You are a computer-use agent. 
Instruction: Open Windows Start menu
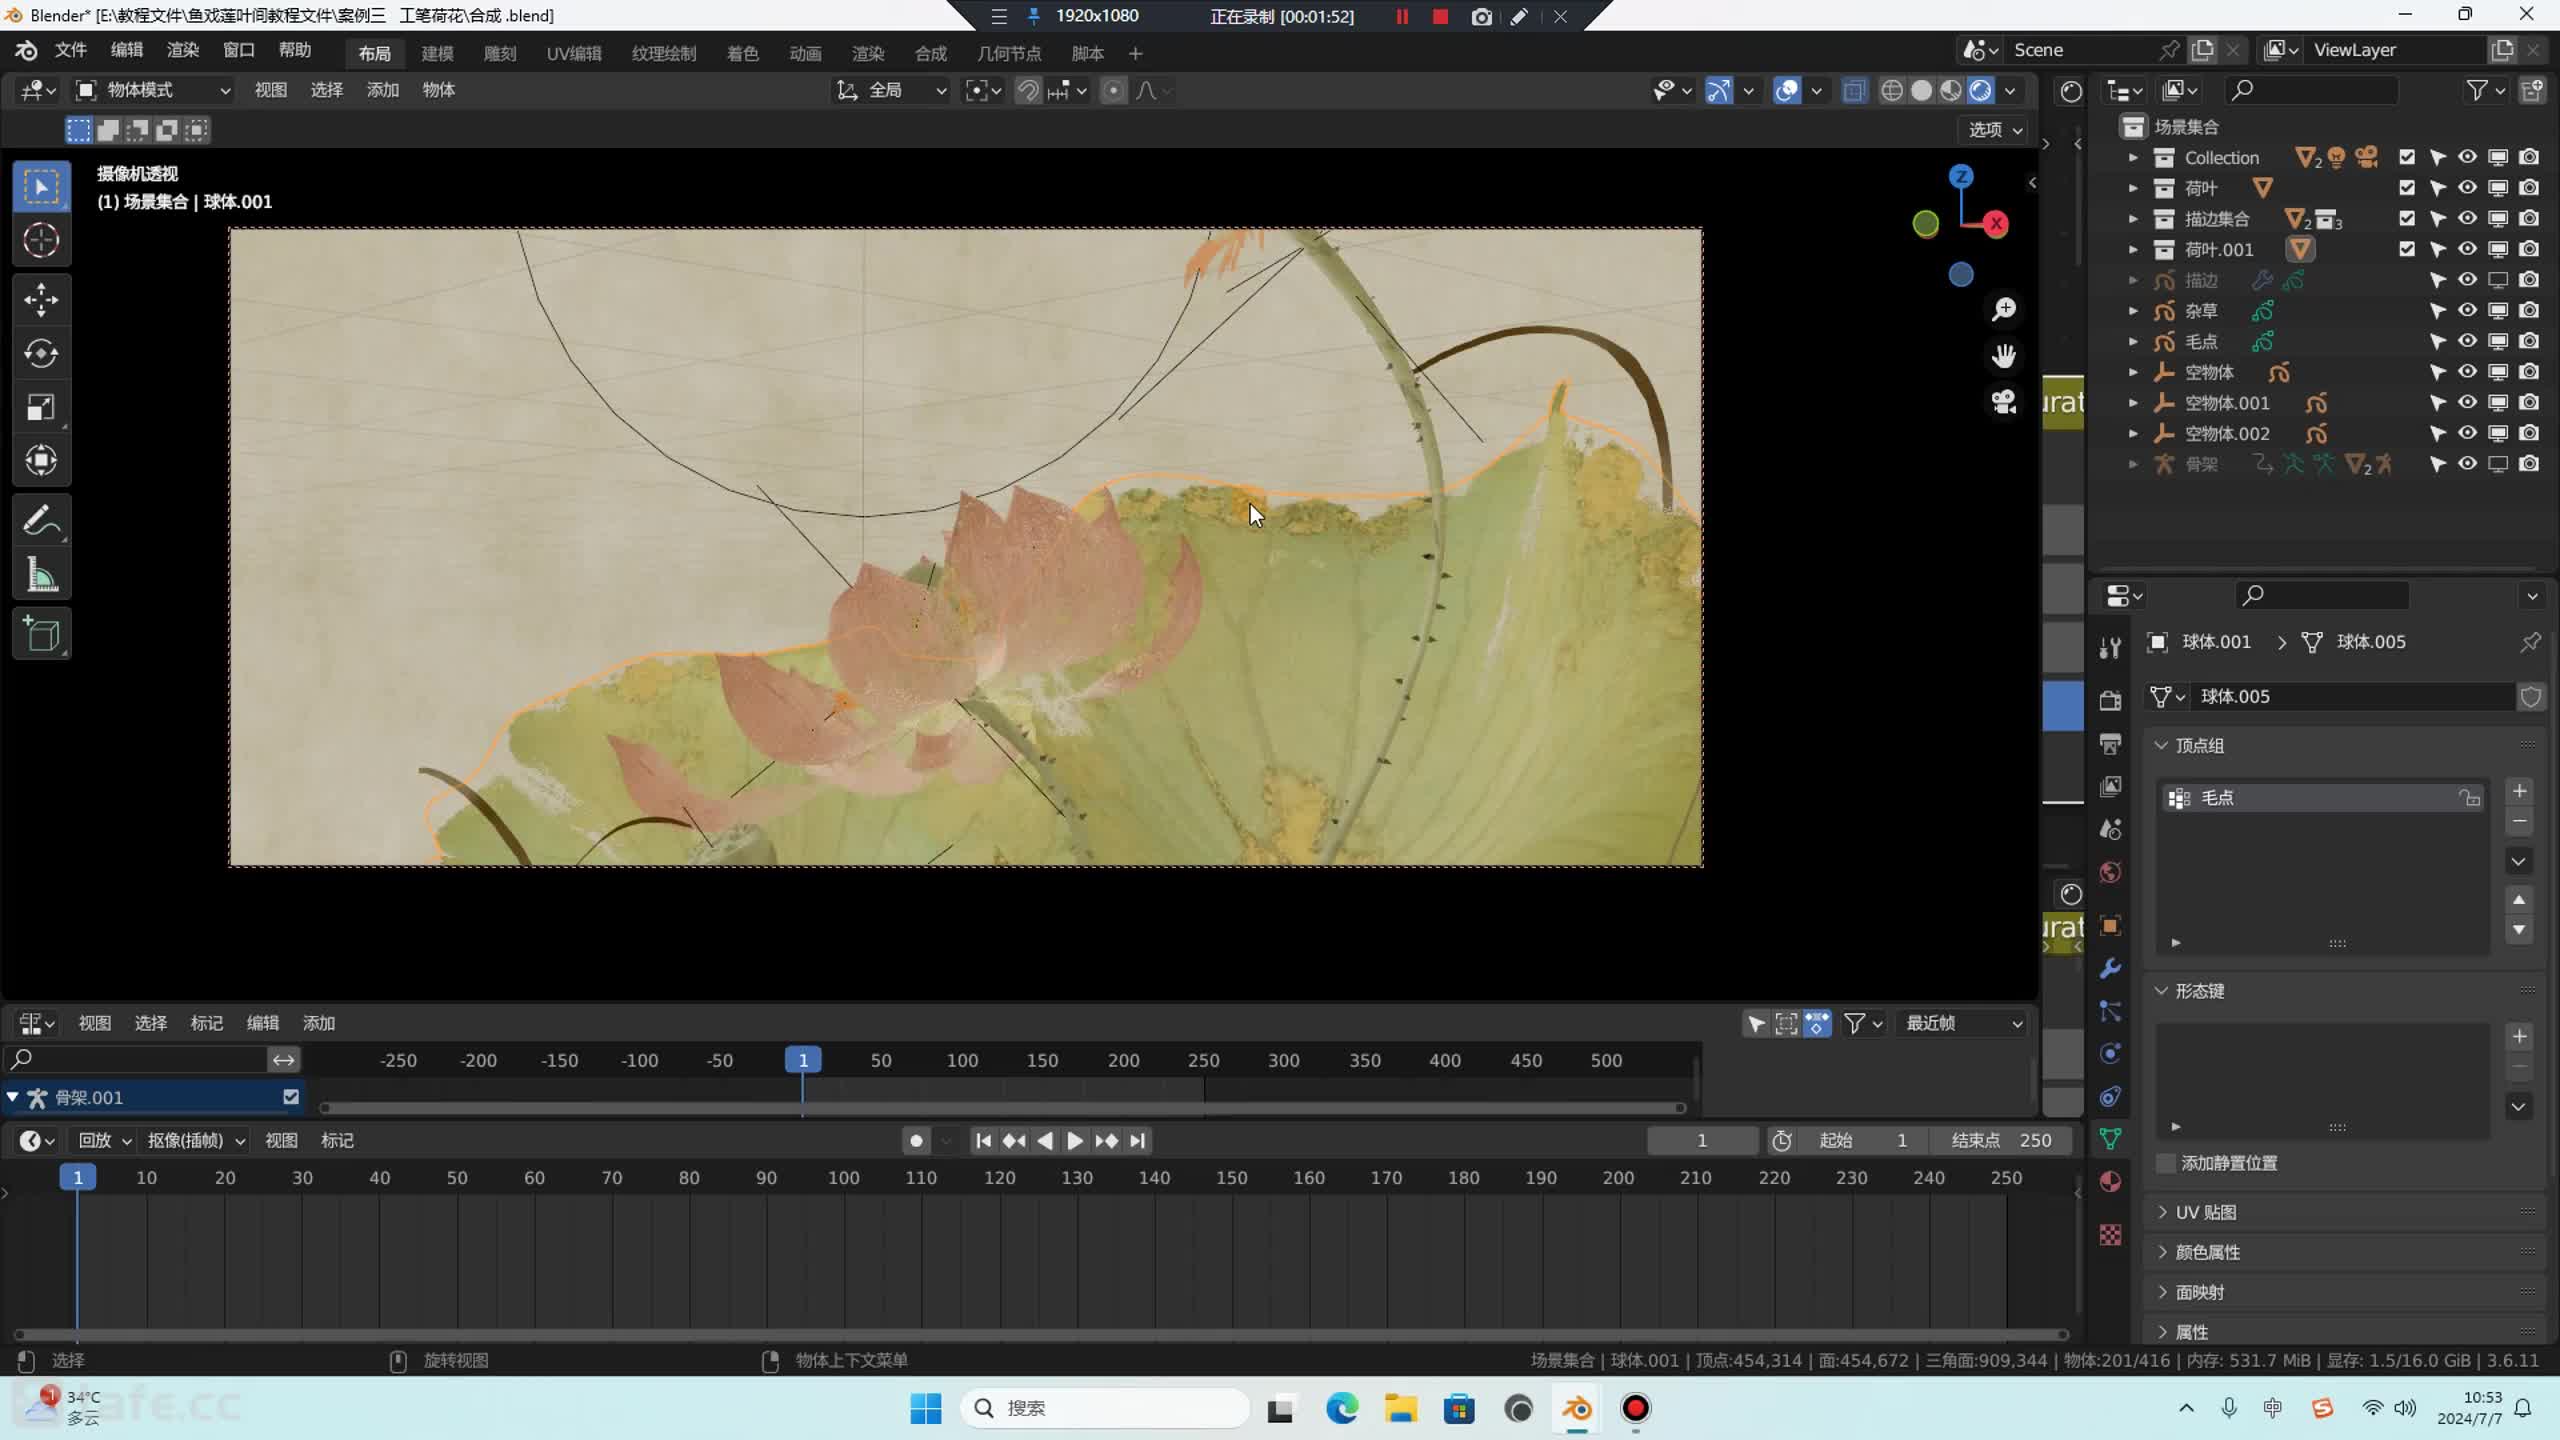(925, 1409)
